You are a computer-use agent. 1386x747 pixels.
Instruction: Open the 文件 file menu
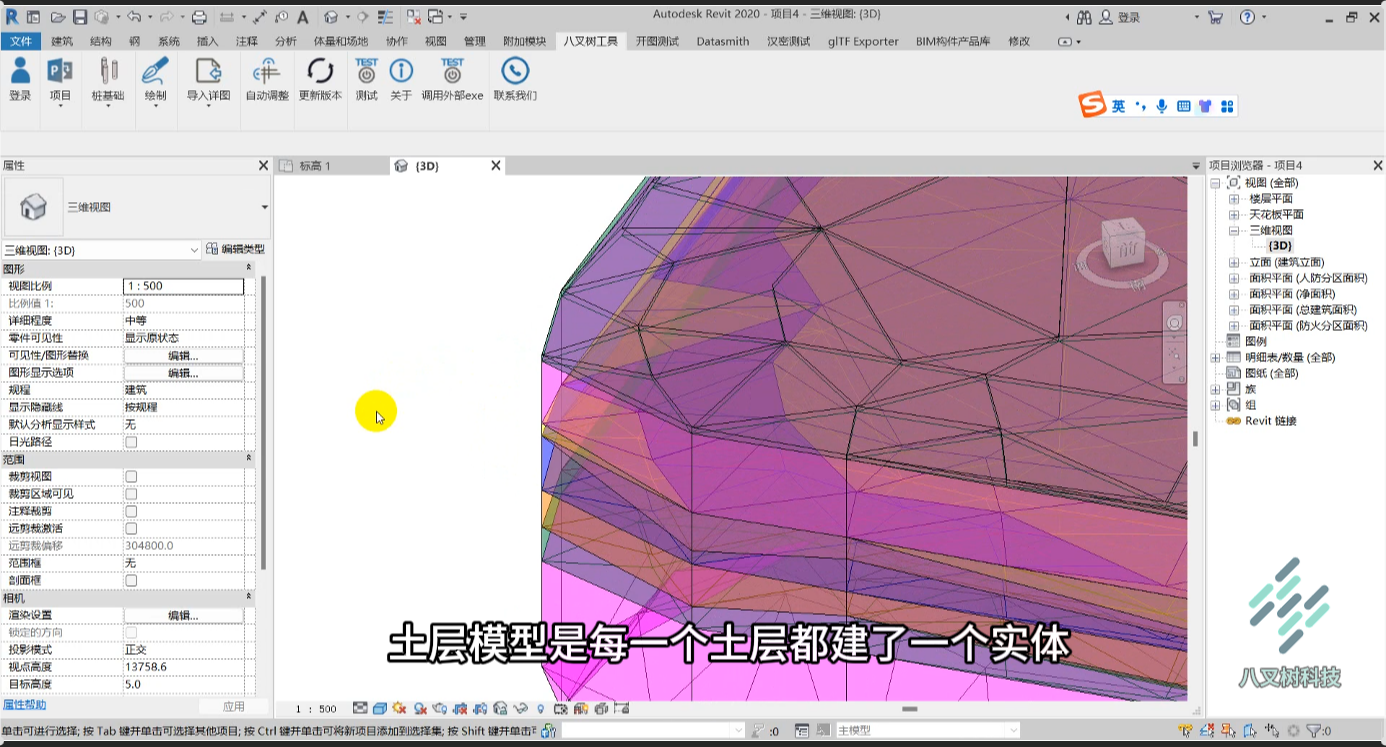coord(21,41)
